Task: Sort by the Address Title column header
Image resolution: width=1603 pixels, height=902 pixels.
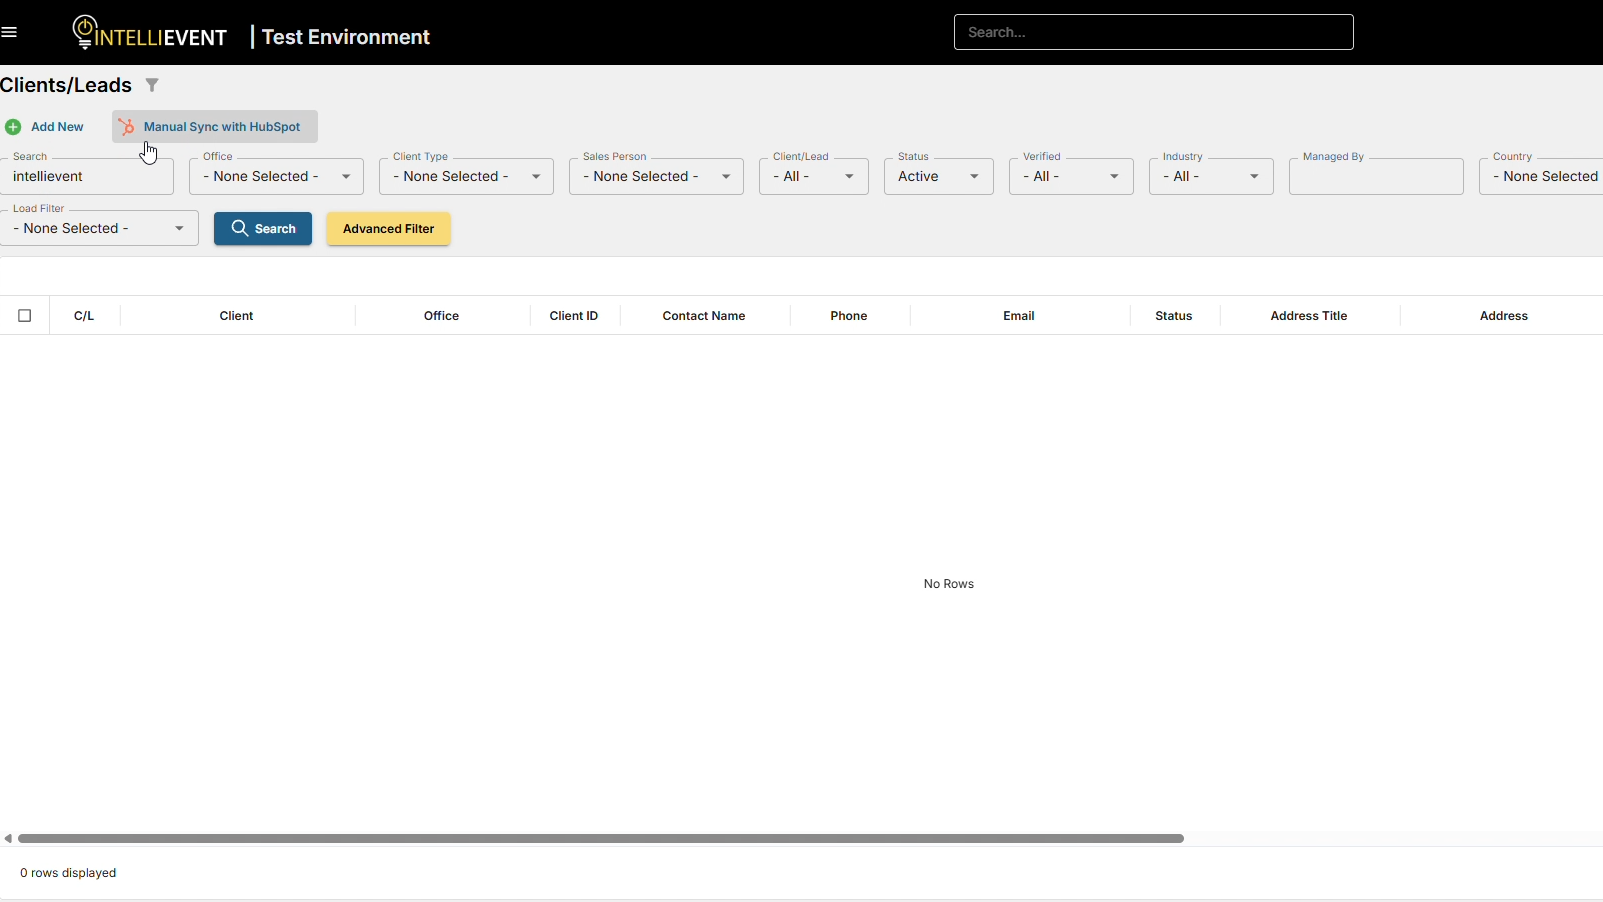Action: [x=1309, y=316]
